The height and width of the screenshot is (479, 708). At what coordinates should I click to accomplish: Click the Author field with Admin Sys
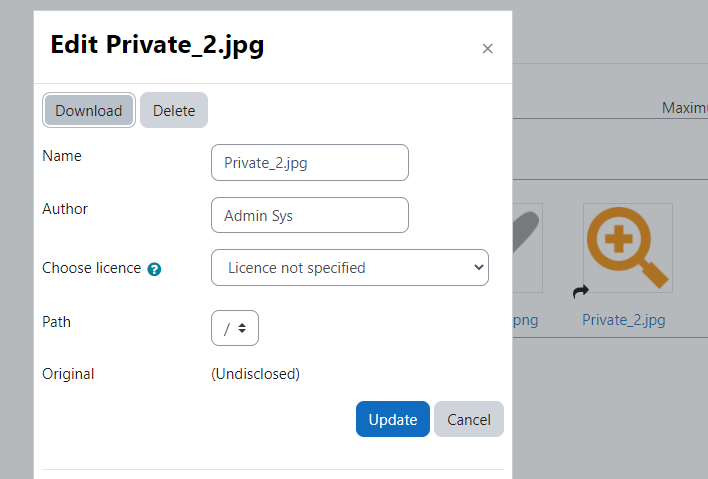click(x=310, y=215)
